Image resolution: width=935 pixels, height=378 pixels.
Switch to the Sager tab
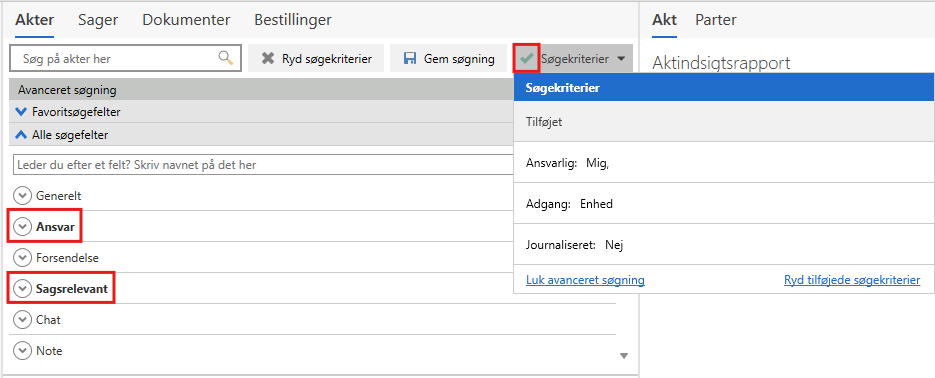coord(98,20)
